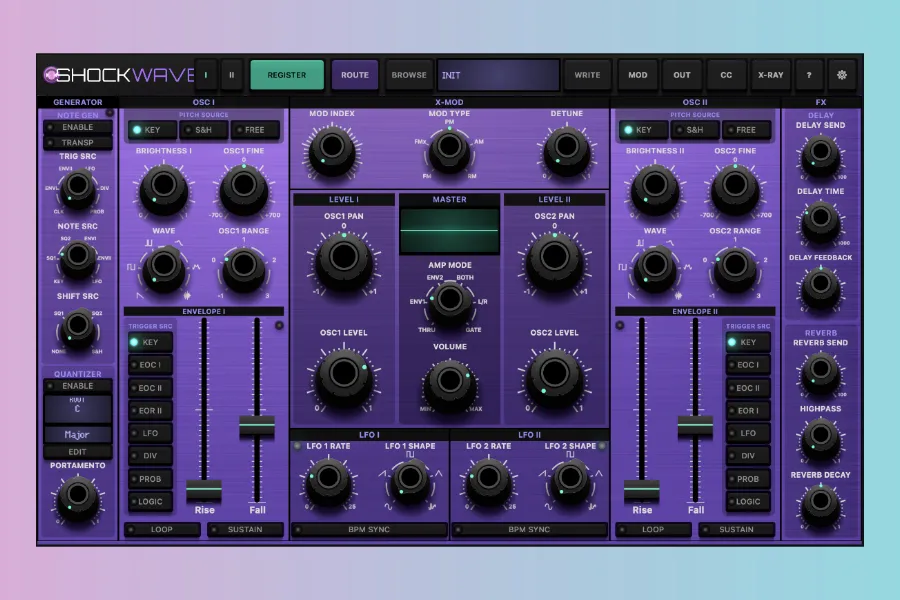
Task: Click the Mod Index knob
Action: click(x=332, y=150)
